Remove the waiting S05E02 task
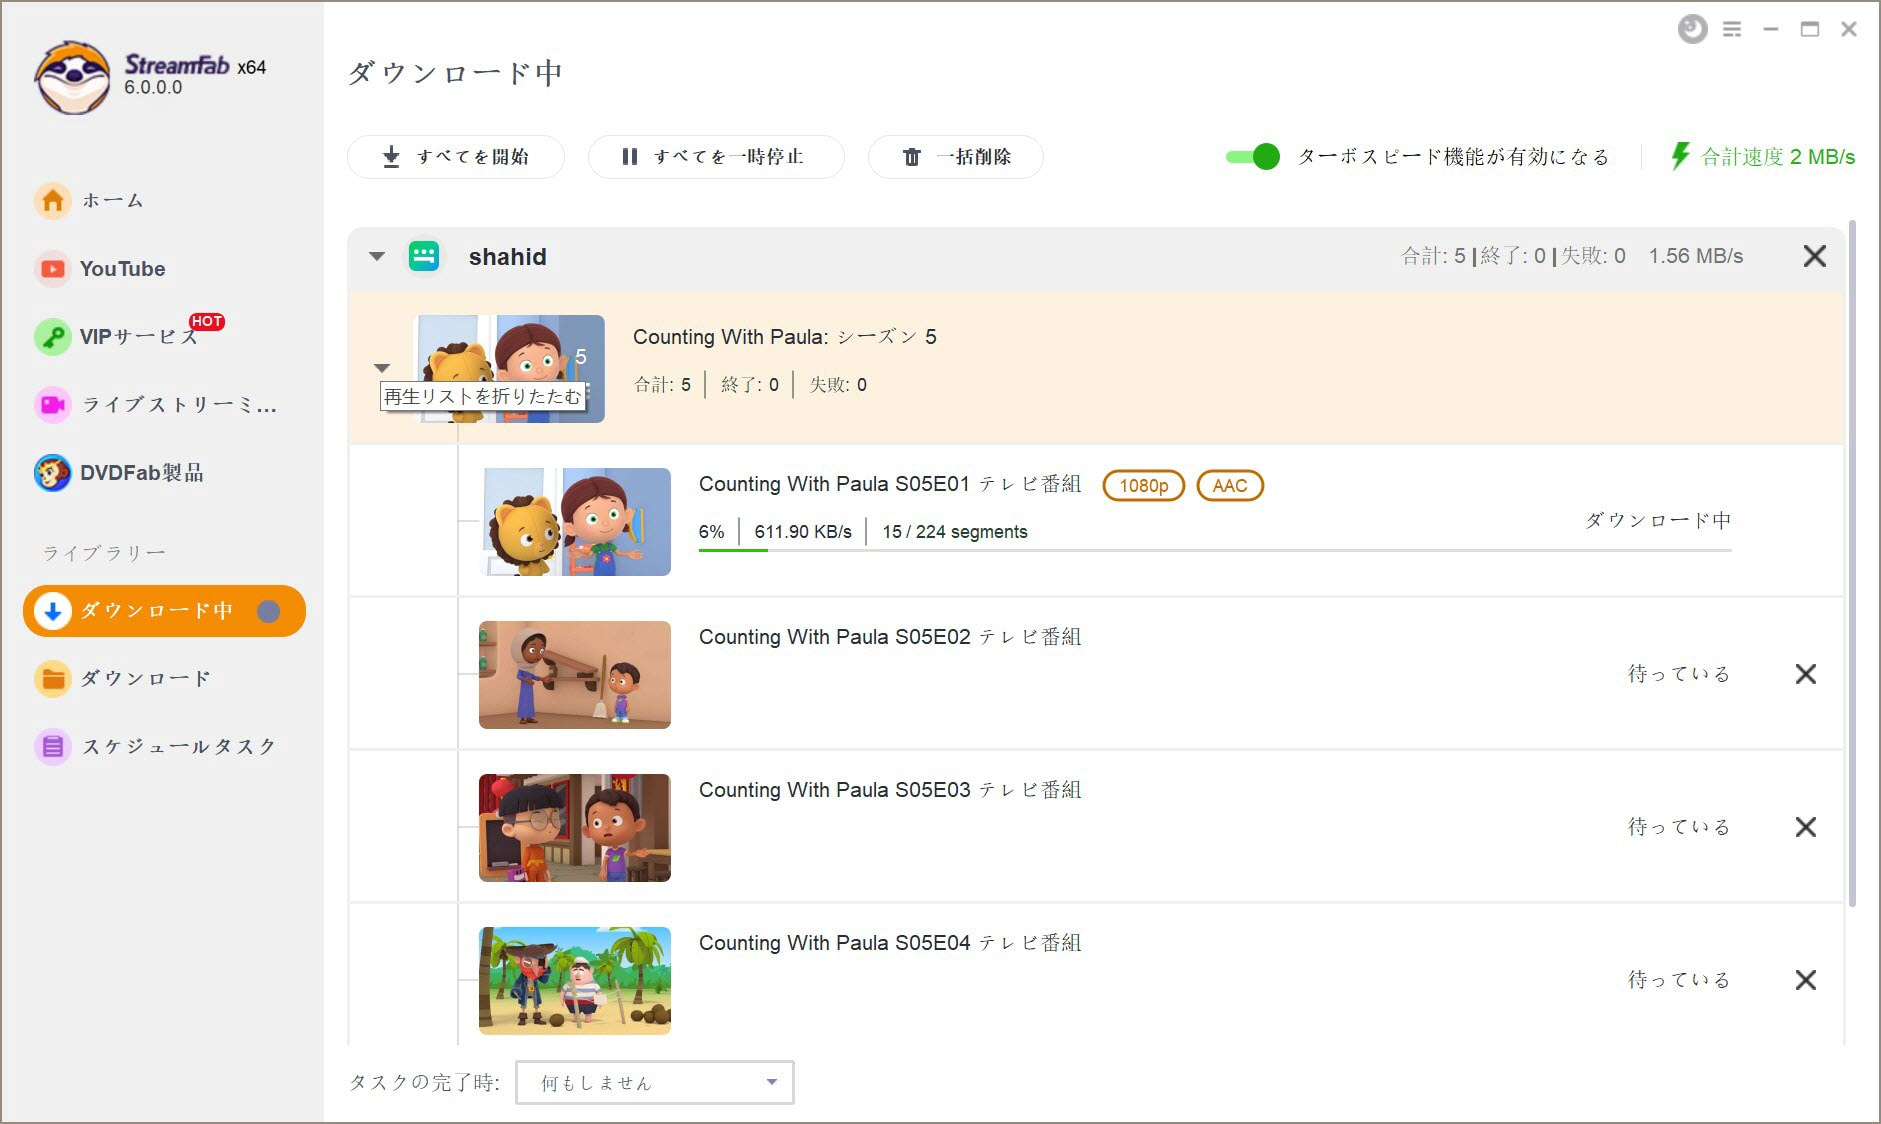 coord(1806,674)
